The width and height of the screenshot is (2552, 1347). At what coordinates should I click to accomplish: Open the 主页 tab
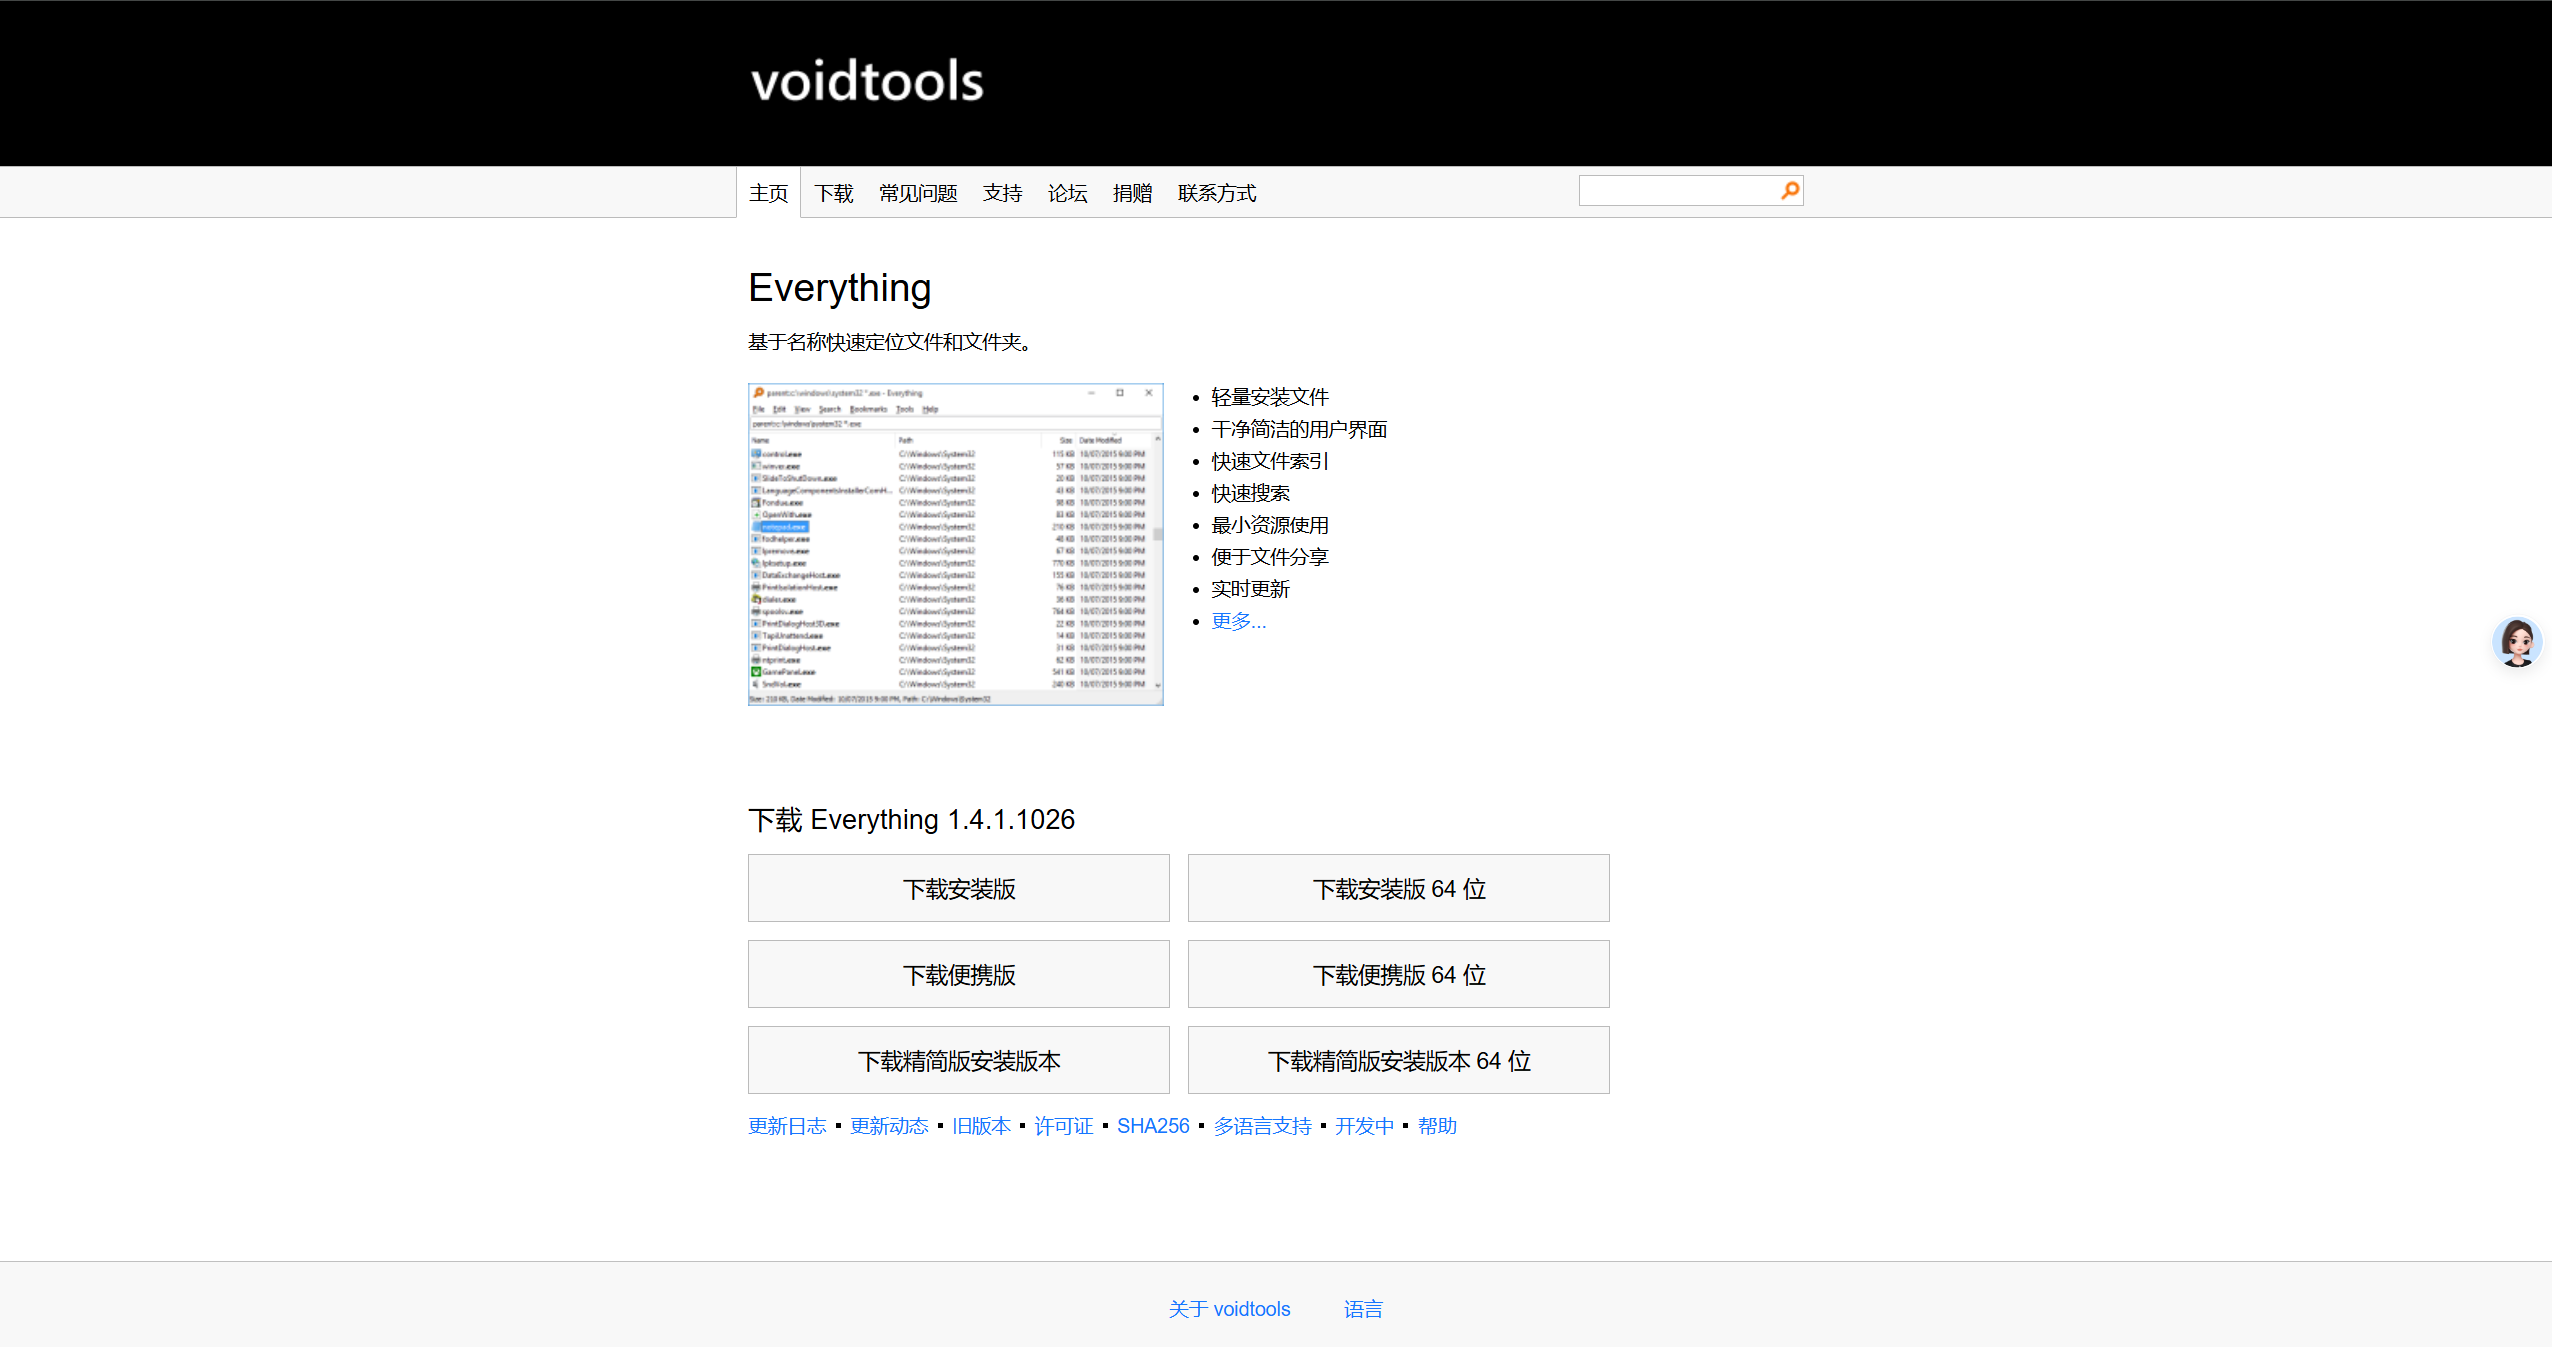pyautogui.click(x=768, y=193)
